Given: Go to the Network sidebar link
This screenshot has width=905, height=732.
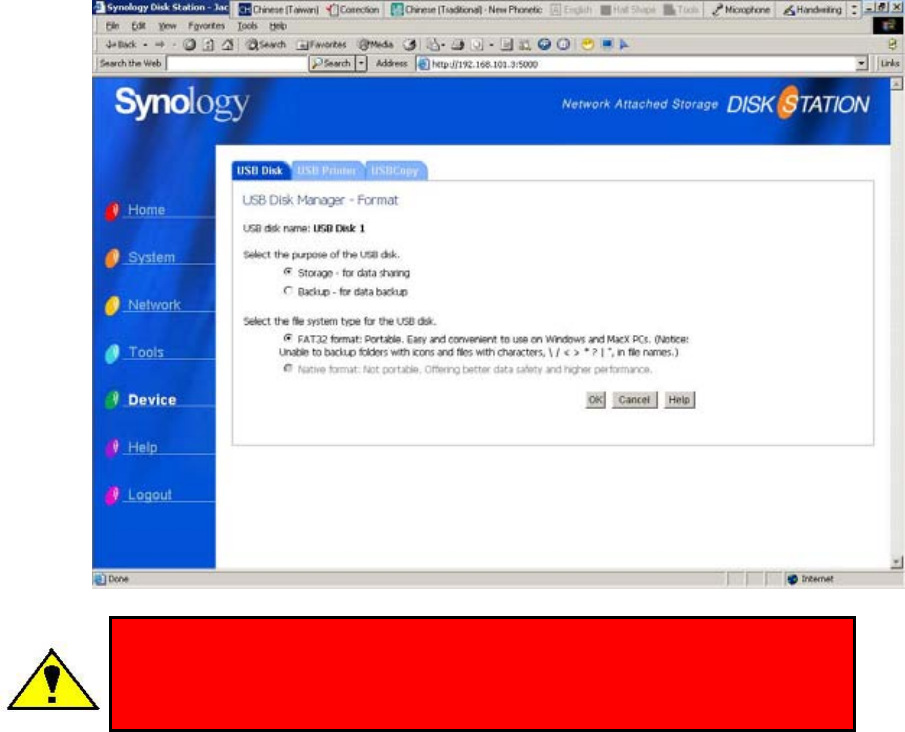Looking at the screenshot, I should [x=154, y=305].
